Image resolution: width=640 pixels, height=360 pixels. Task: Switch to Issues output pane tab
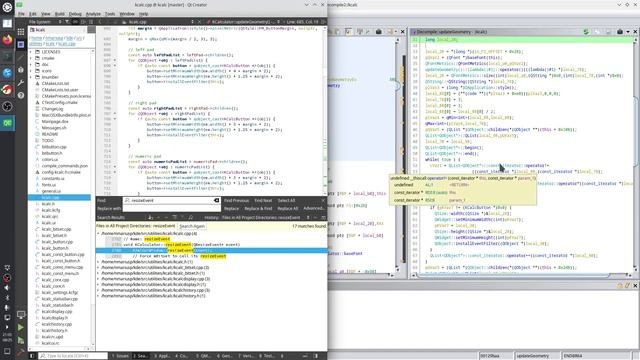tap(120, 356)
